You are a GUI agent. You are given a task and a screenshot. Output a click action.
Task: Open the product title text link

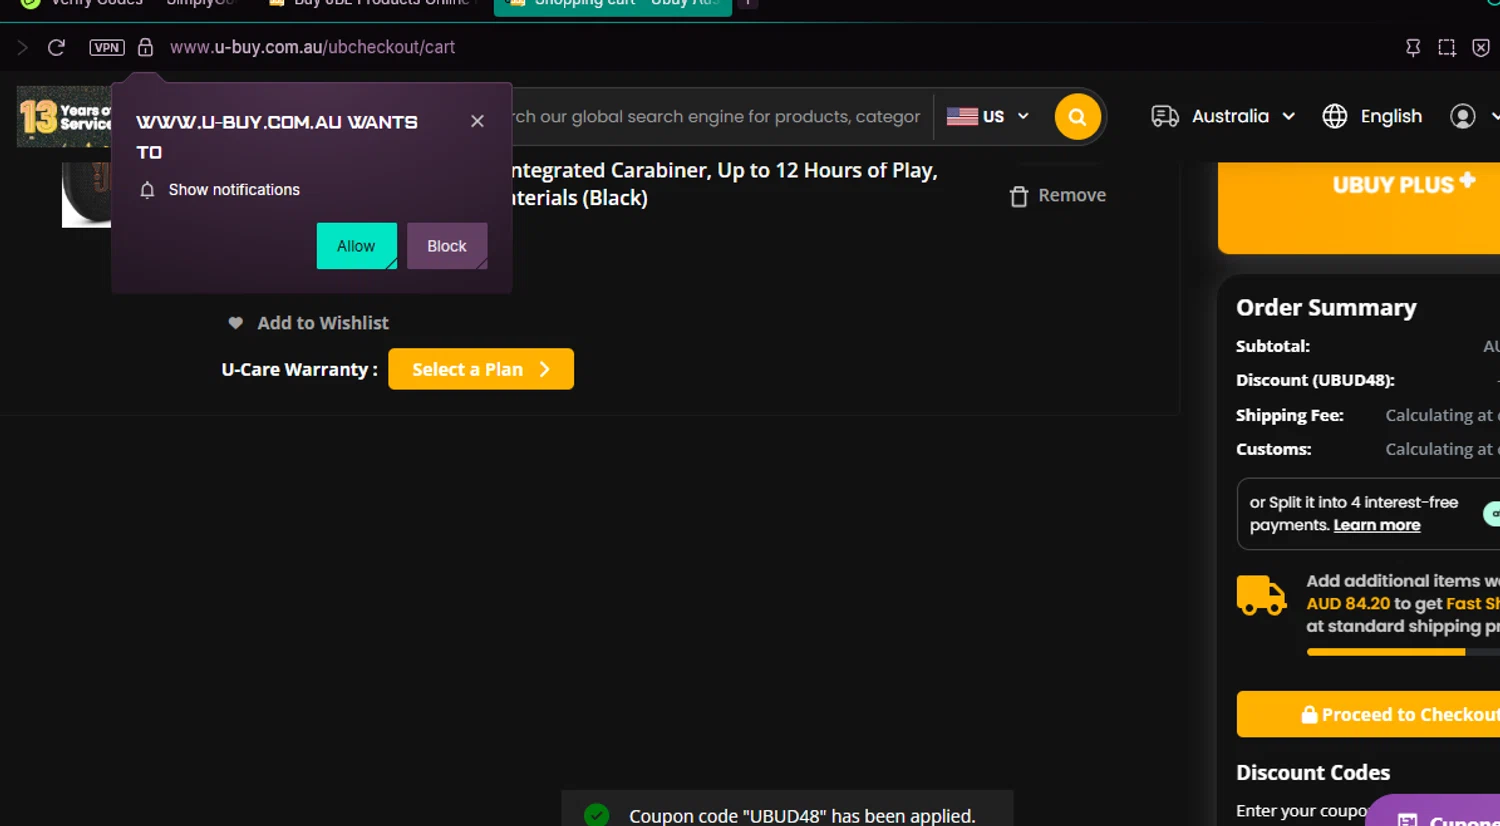(725, 184)
